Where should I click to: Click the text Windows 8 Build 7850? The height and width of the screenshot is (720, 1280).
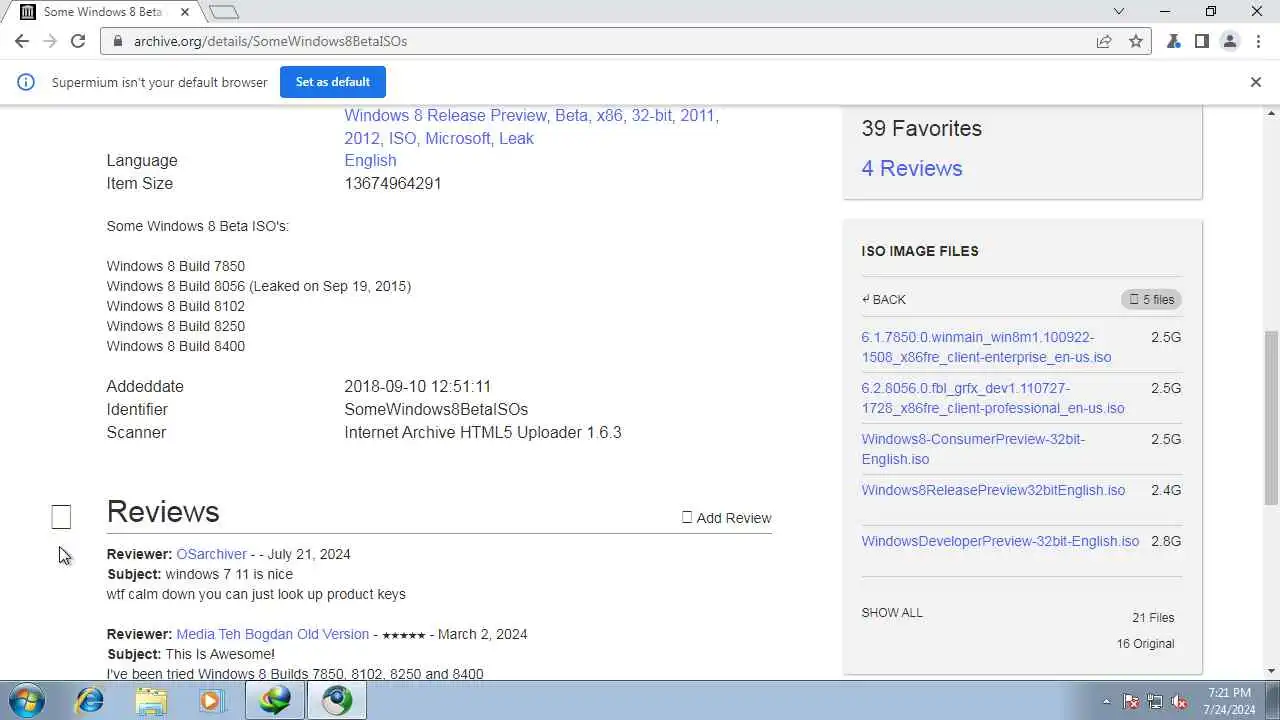pos(176,266)
